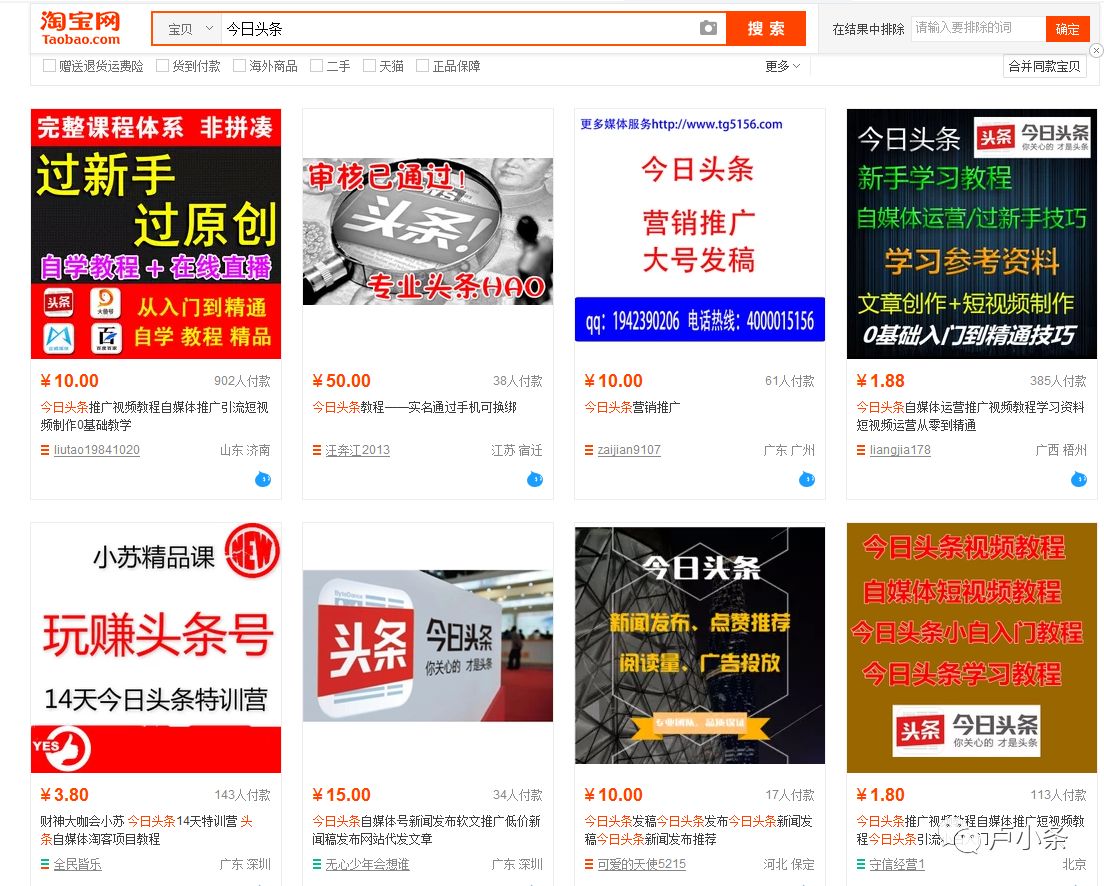This screenshot has width=1104, height=886.
Task: Click shop icon beside 汪奔江2013
Action: pos(317,450)
